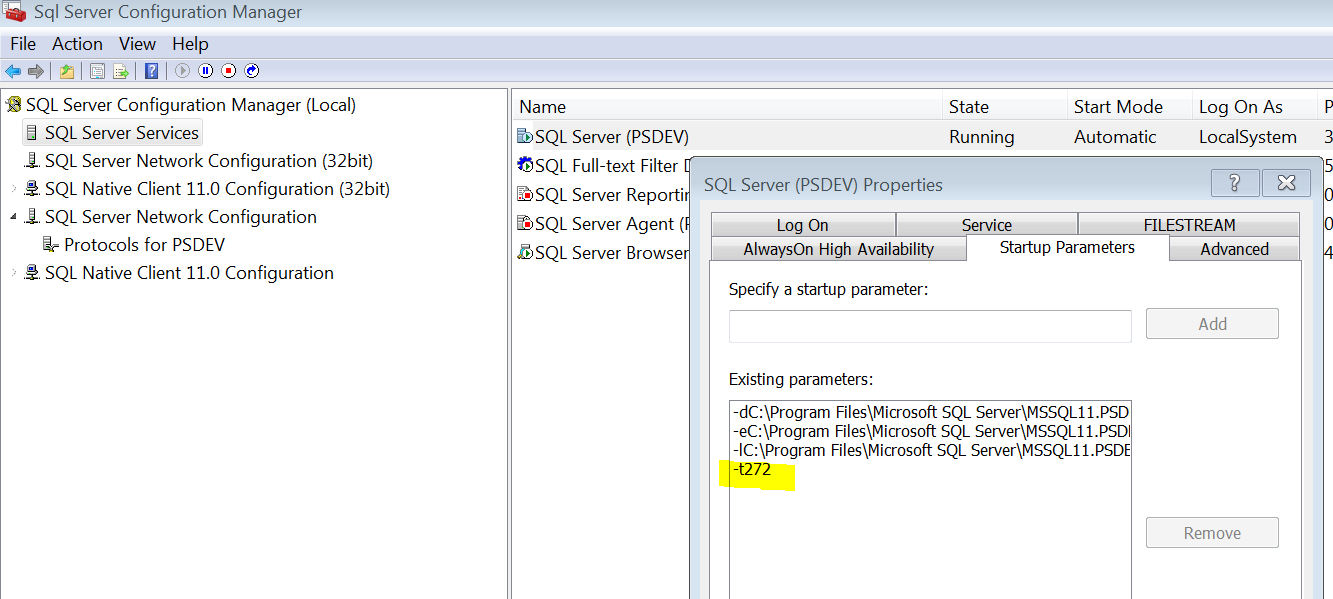Image resolution: width=1333 pixels, height=599 pixels.
Task: Sort services by the Log On As column
Action: point(1255,107)
